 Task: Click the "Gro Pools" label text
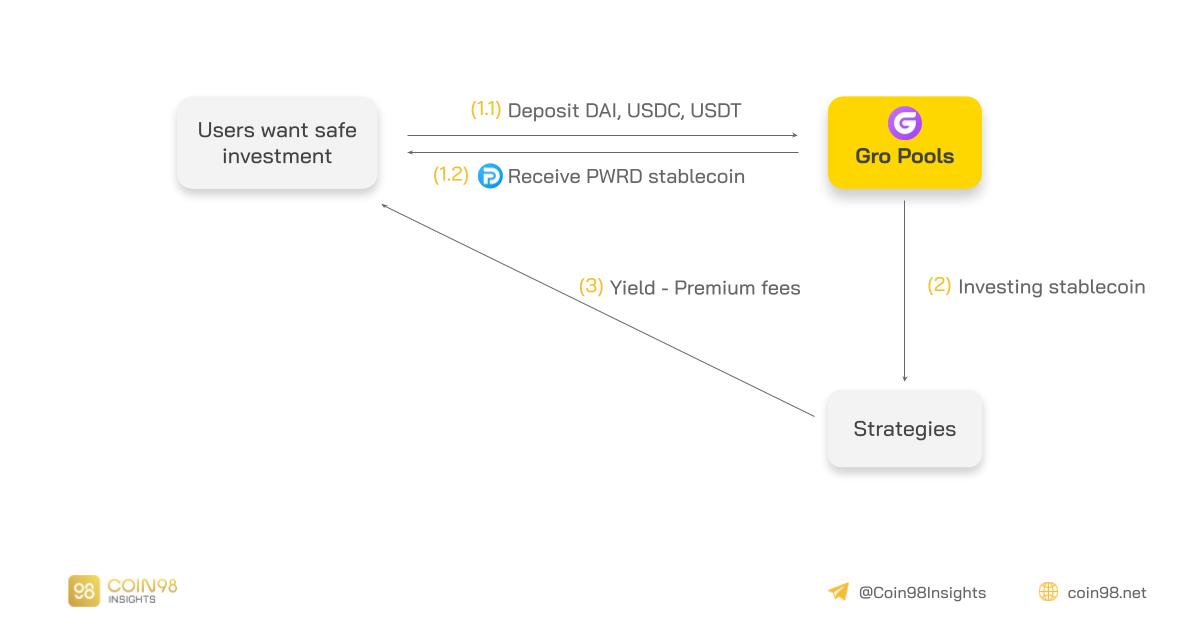[904, 156]
